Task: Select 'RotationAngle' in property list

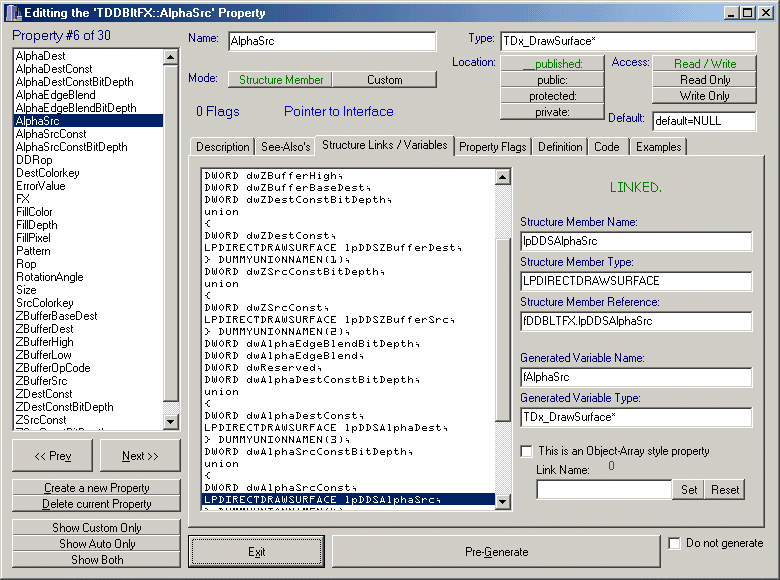Action: point(50,277)
